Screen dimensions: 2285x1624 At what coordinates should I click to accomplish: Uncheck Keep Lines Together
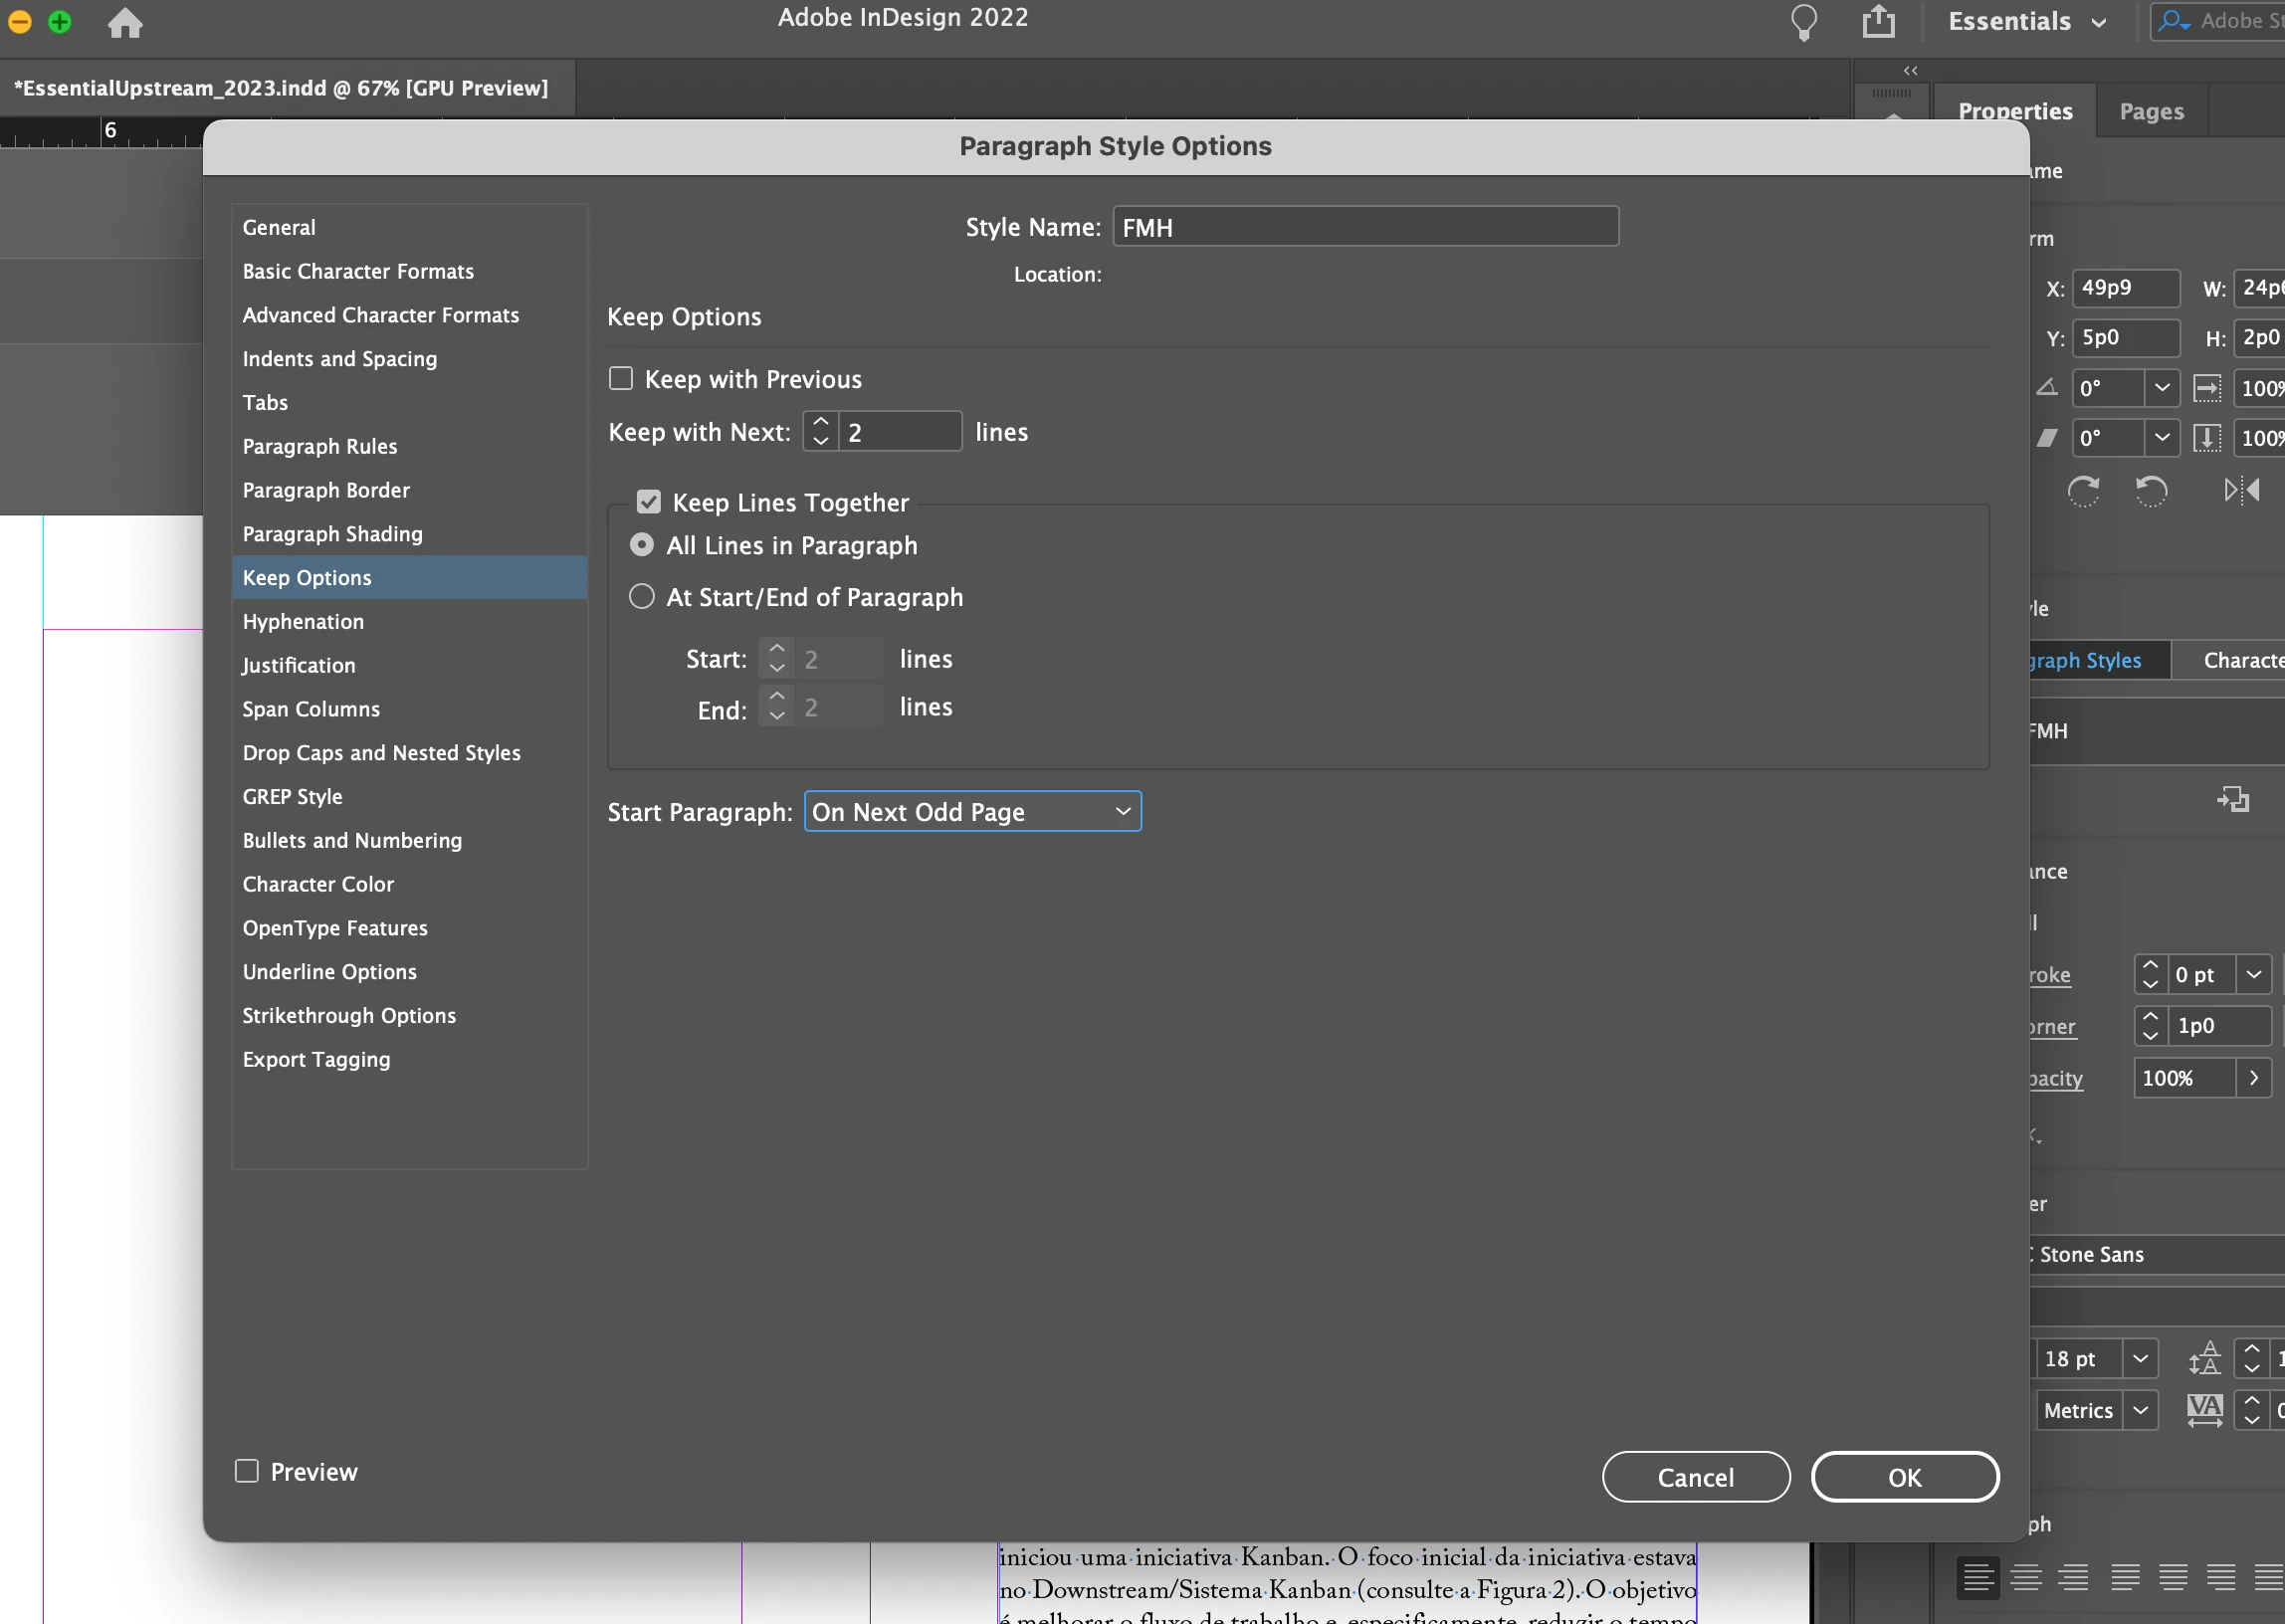coord(649,502)
